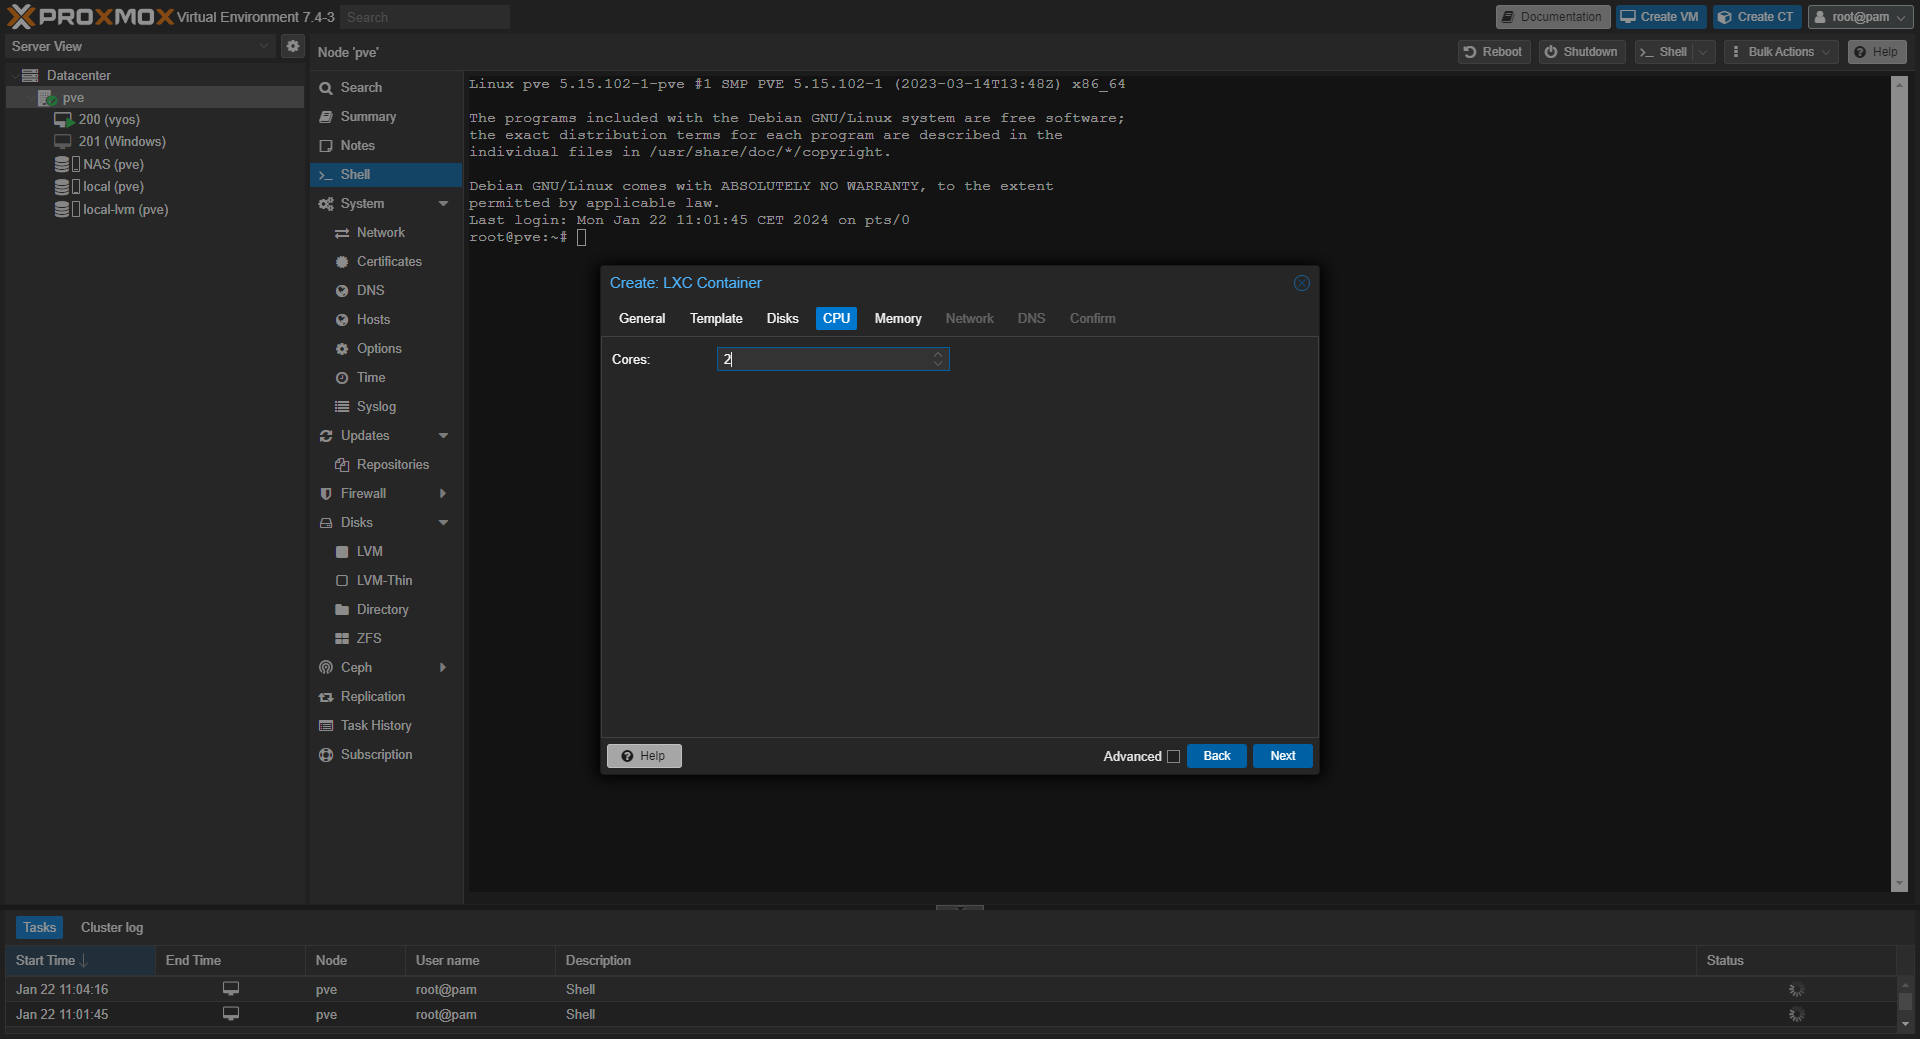The width and height of the screenshot is (1920, 1039).
Task: Switch to Memory tab in LXC dialog
Action: (898, 318)
